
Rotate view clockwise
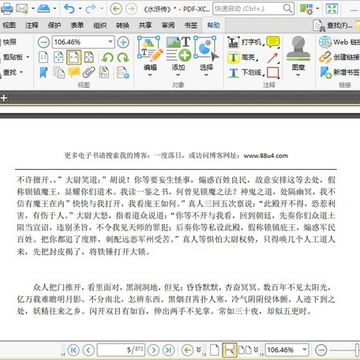123,57
